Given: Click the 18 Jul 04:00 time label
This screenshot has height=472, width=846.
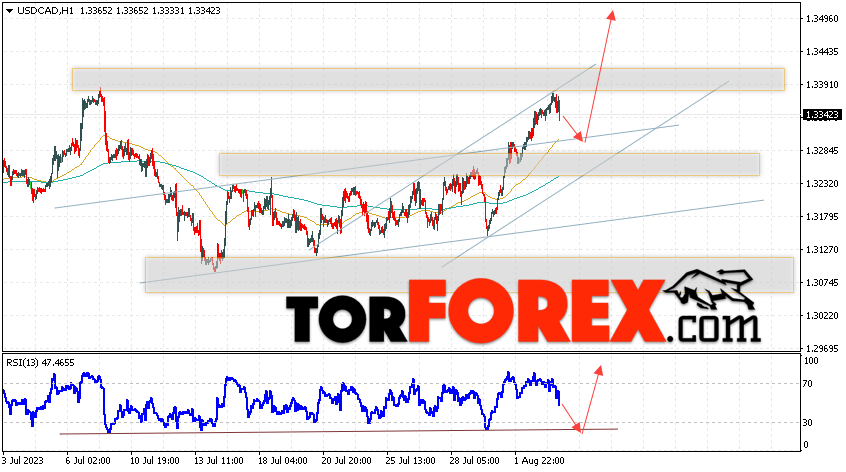Looking at the screenshot, I should point(283,461).
